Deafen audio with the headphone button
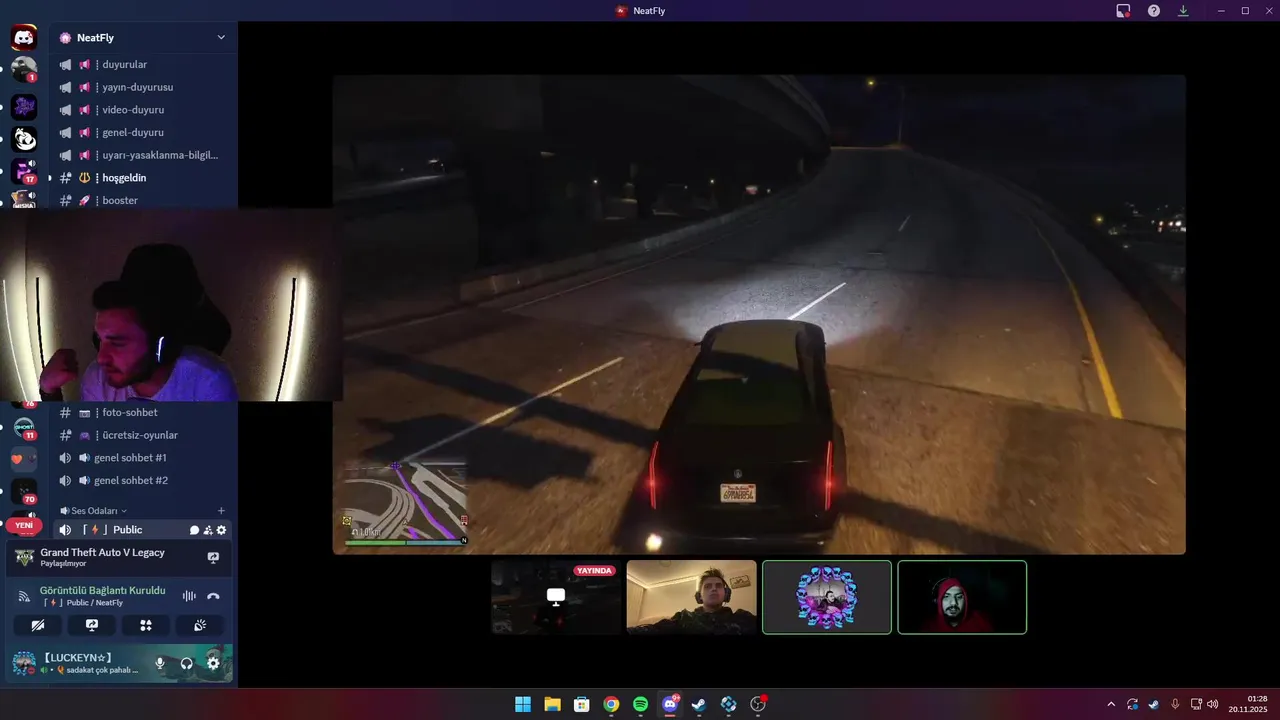Viewport: 1280px width, 720px height. point(186,663)
